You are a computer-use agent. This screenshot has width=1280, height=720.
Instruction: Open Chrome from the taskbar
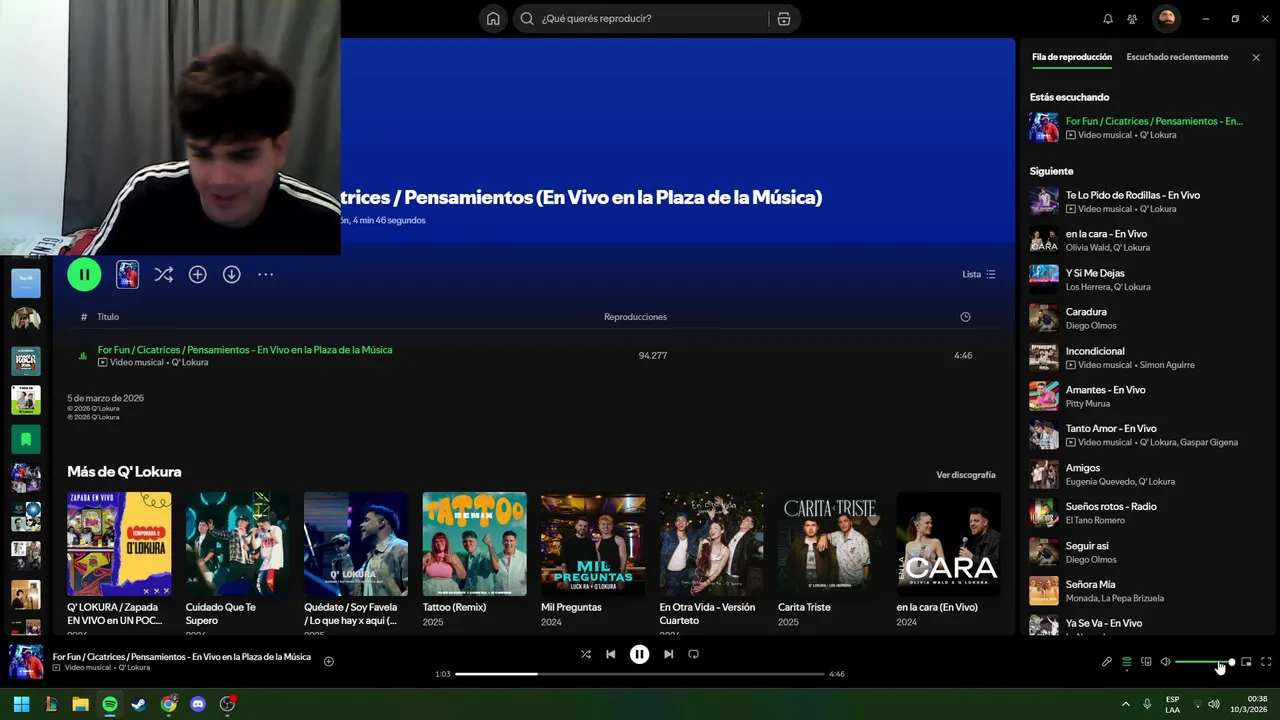[x=168, y=704]
